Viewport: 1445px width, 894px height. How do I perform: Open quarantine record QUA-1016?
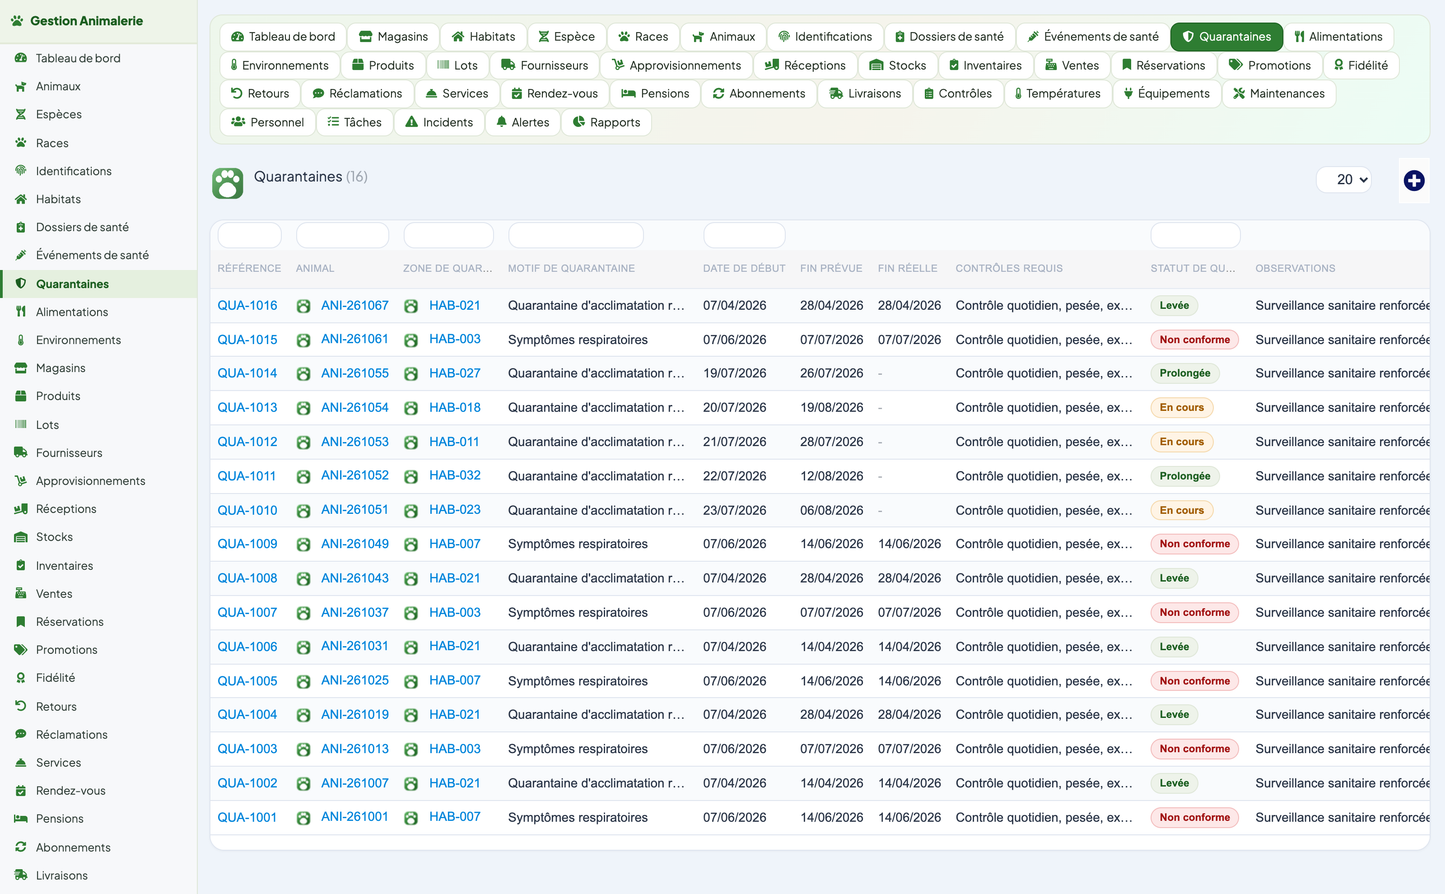tap(247, 306)
